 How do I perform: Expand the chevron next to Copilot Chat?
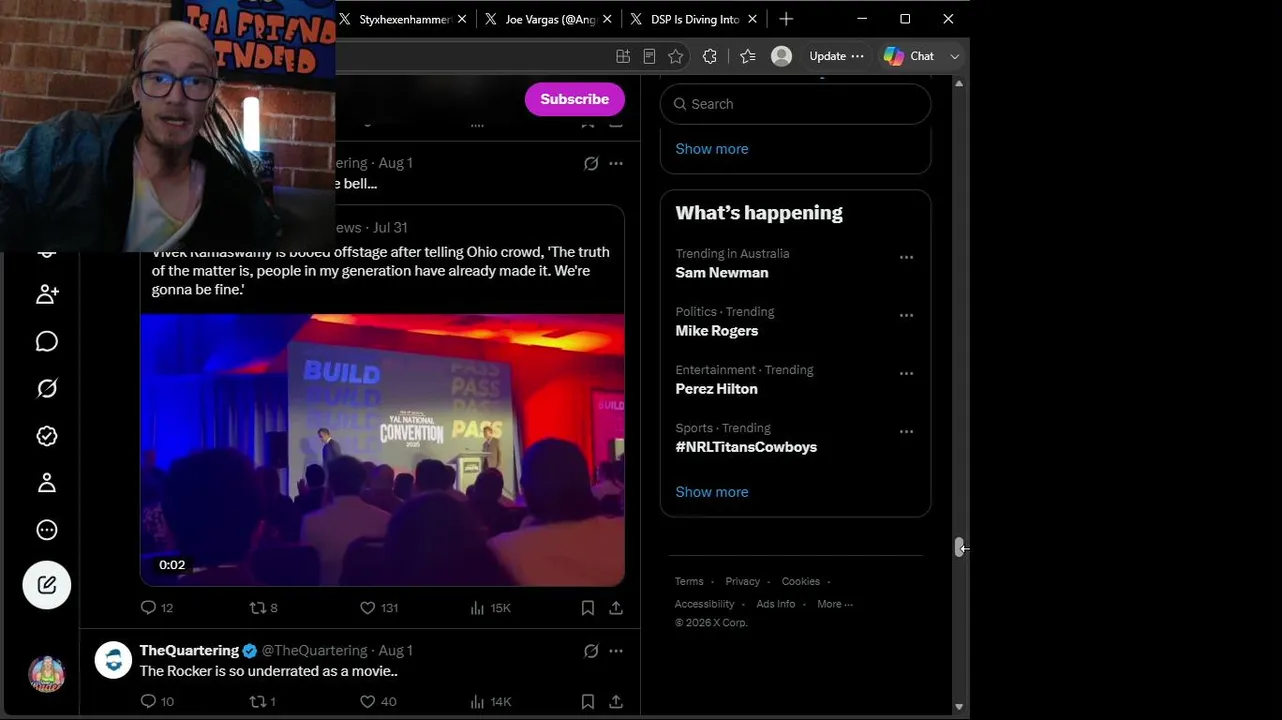[x=955, y=56]
